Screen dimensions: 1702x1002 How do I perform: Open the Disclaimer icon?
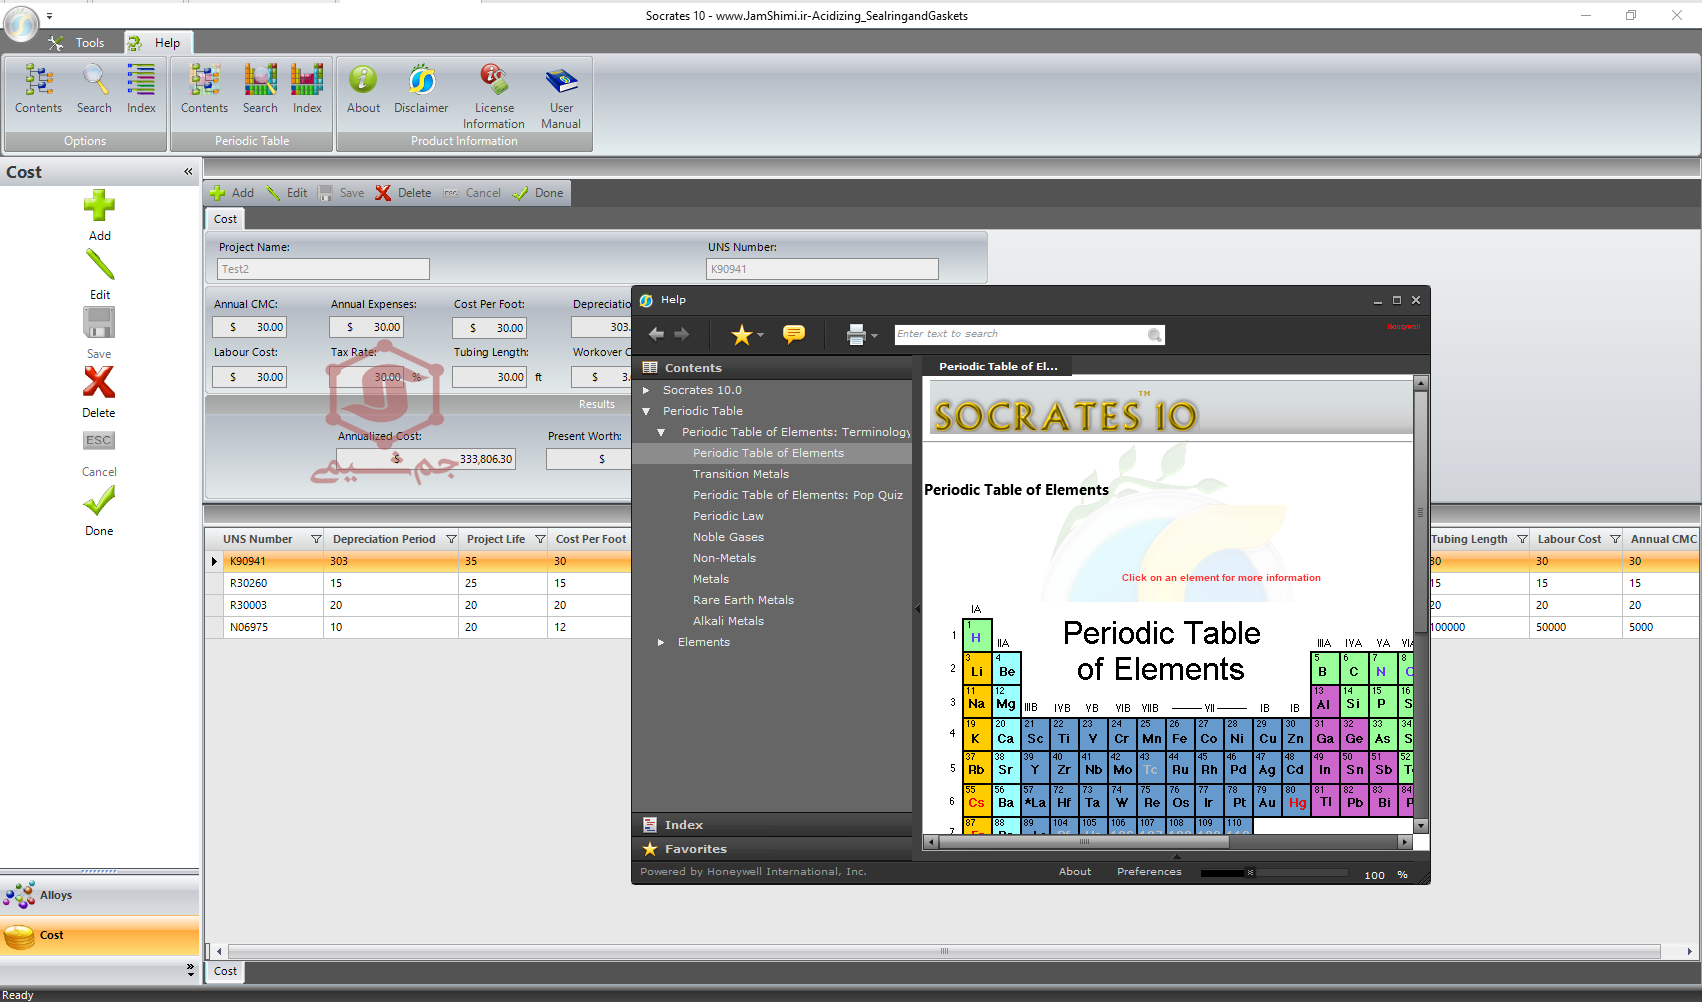421,89
